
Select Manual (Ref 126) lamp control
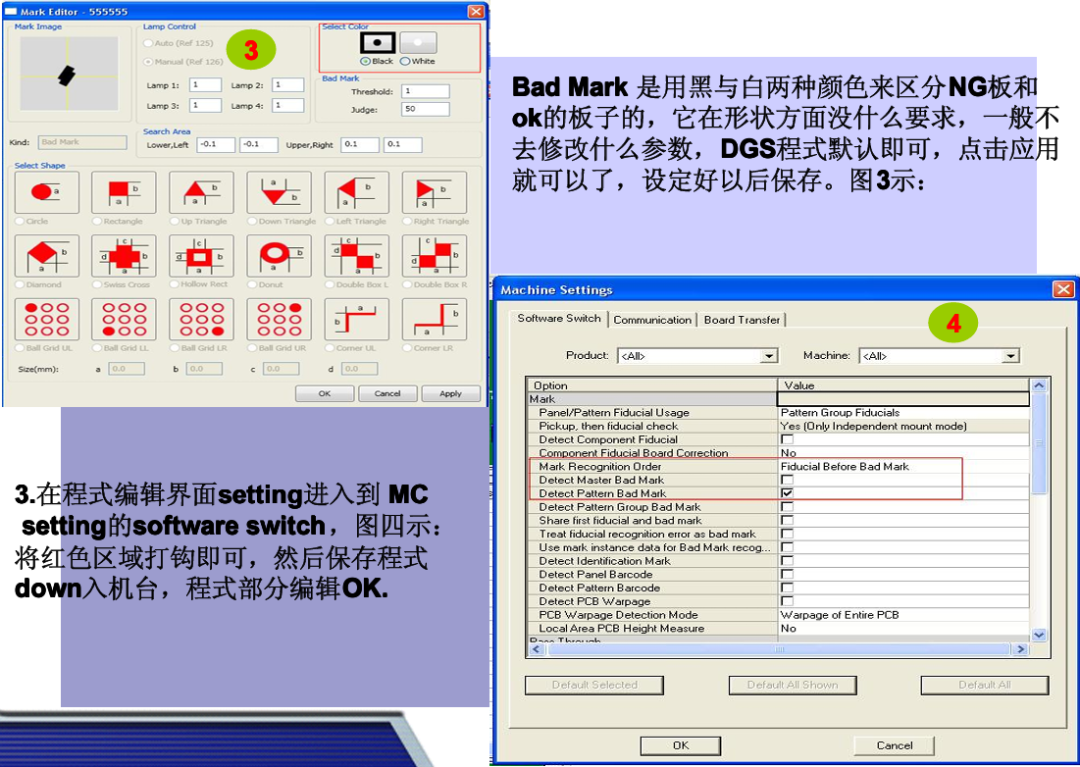148,62
